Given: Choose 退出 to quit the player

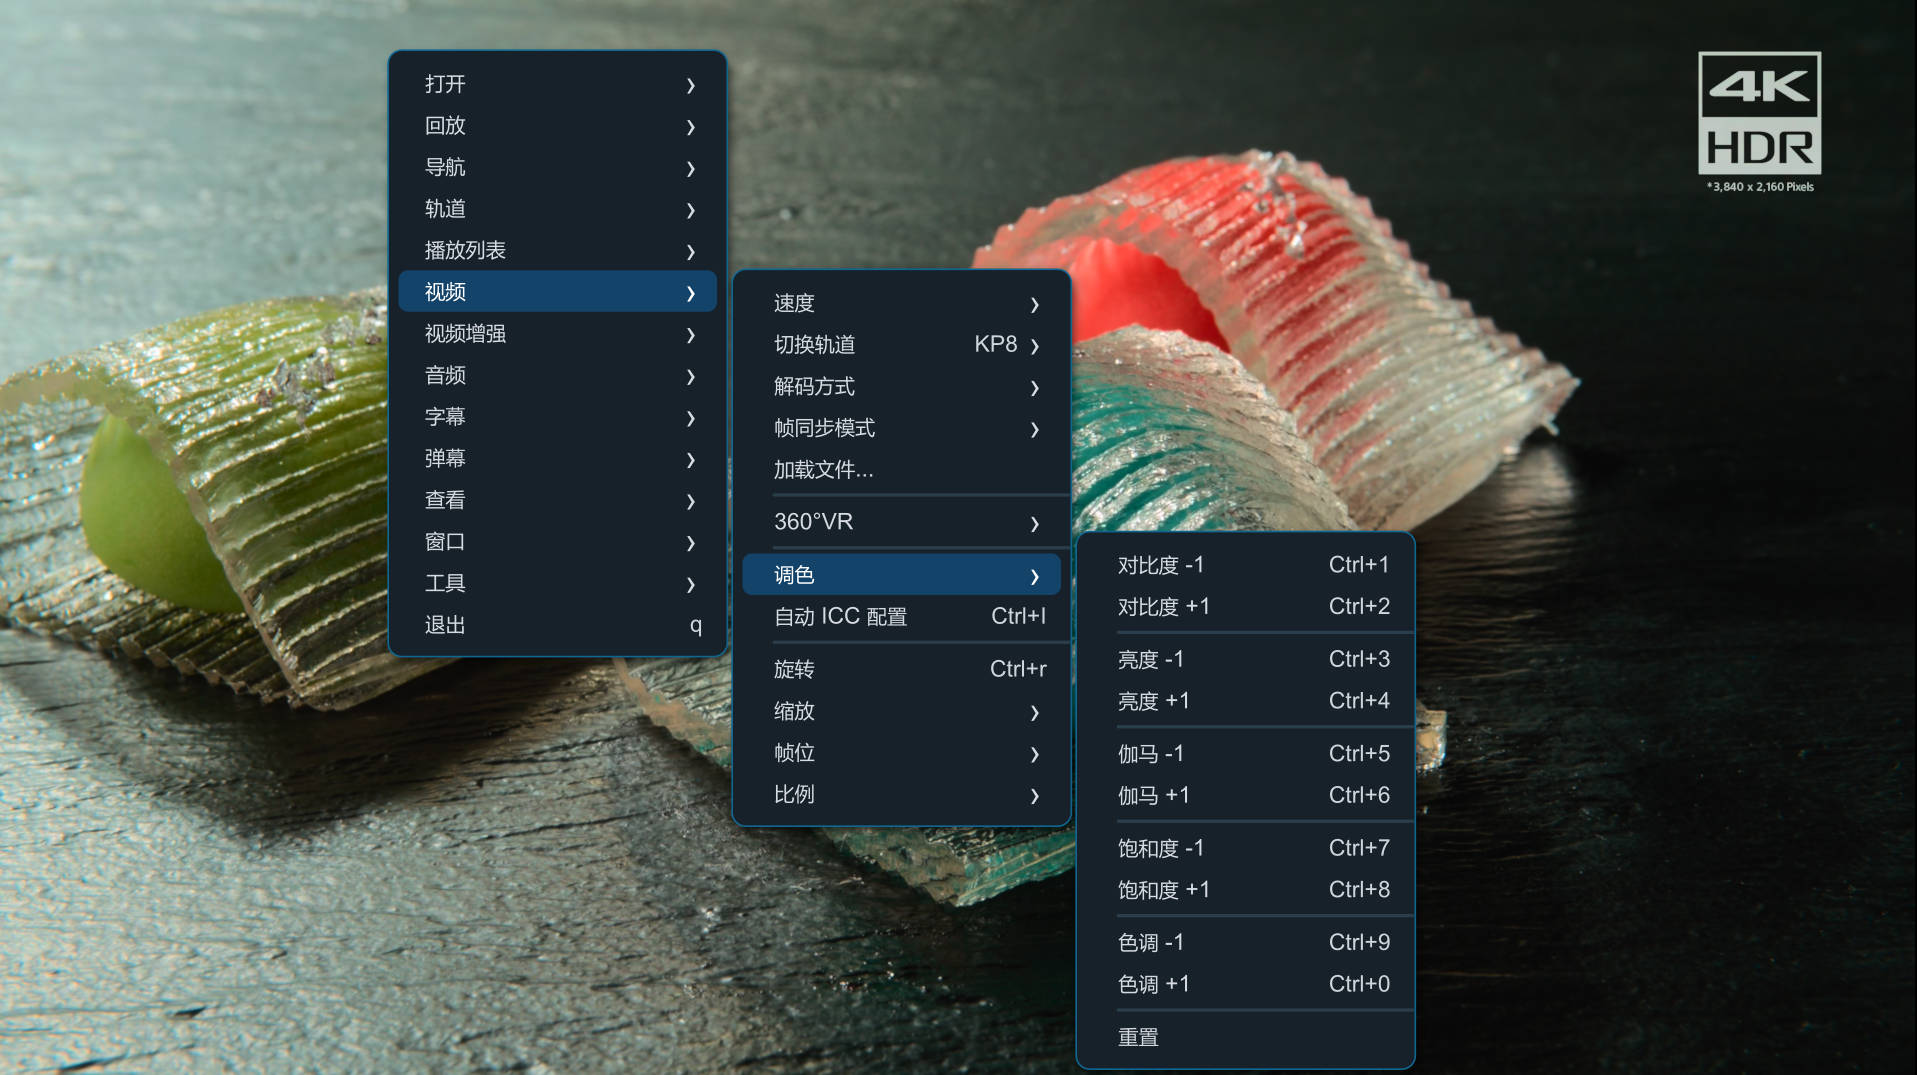Looking at the screenshot, I should pyautogui.click(x=557, y=625).
